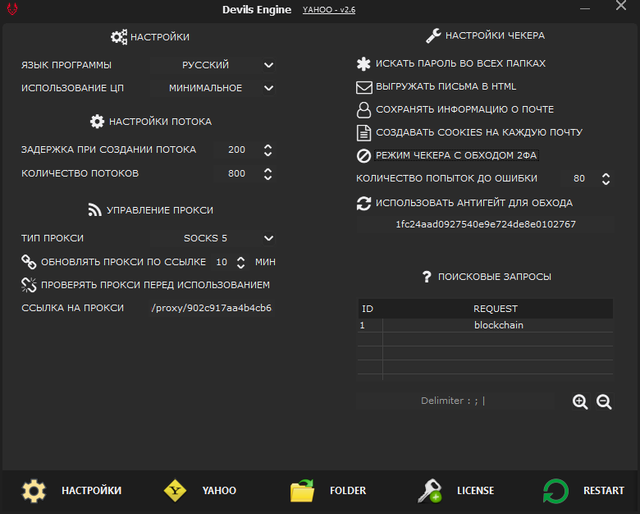
Task: Click the ИСПОЛЬЗОВАТЬ АНТИГЕЙТ ДЛЯ ОБХОДА label
Action: click(x=474, y=203)
